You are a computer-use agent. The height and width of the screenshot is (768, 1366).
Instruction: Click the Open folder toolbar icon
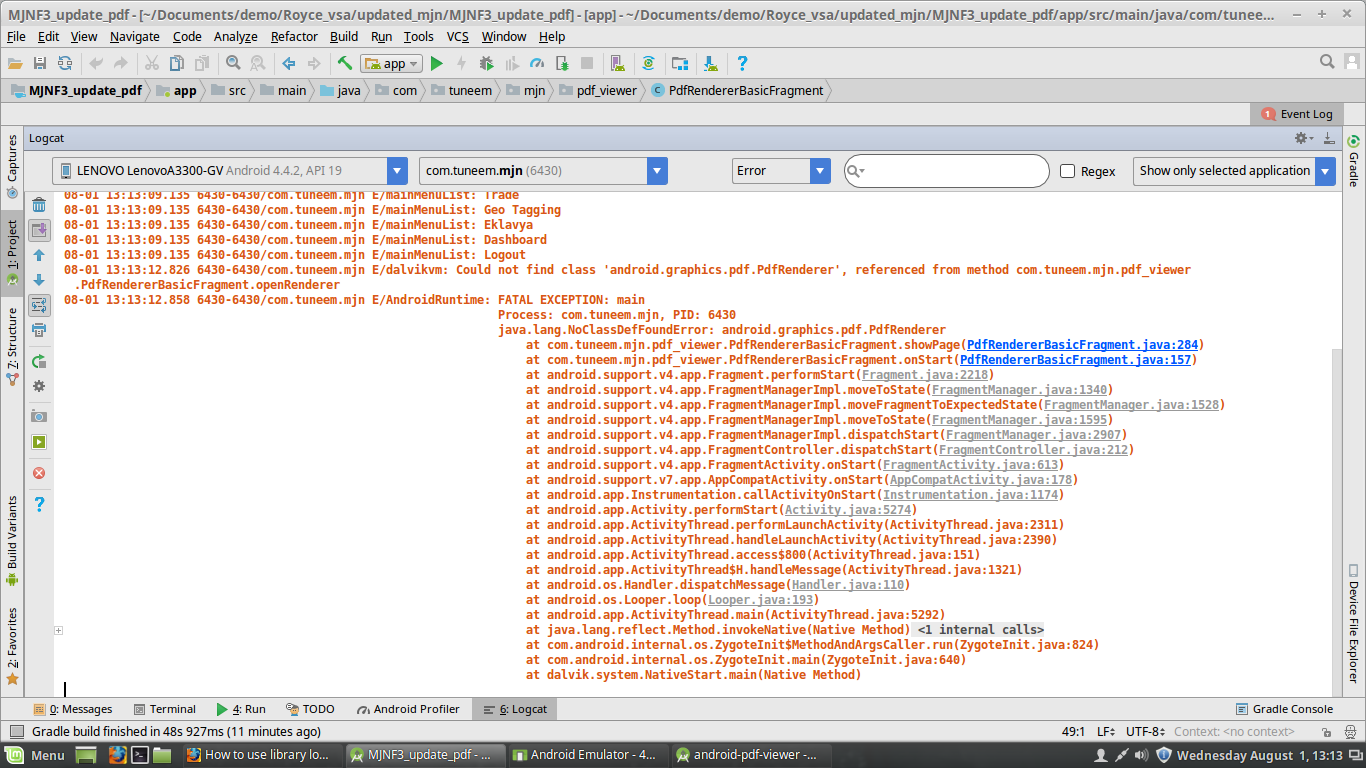tap(15, 63)
